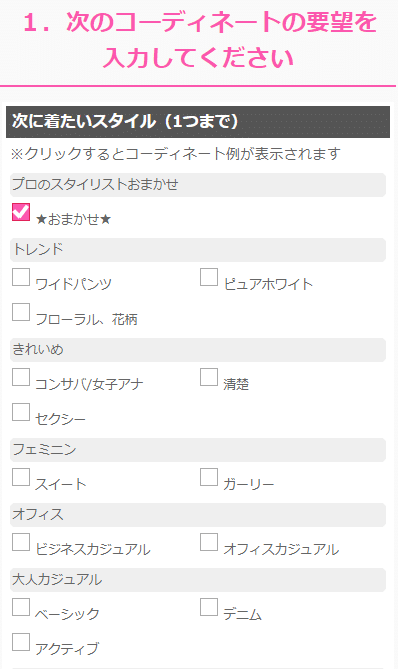Select the ピュアホワイト checkbox
398x669 pixels.
(209, 277)
